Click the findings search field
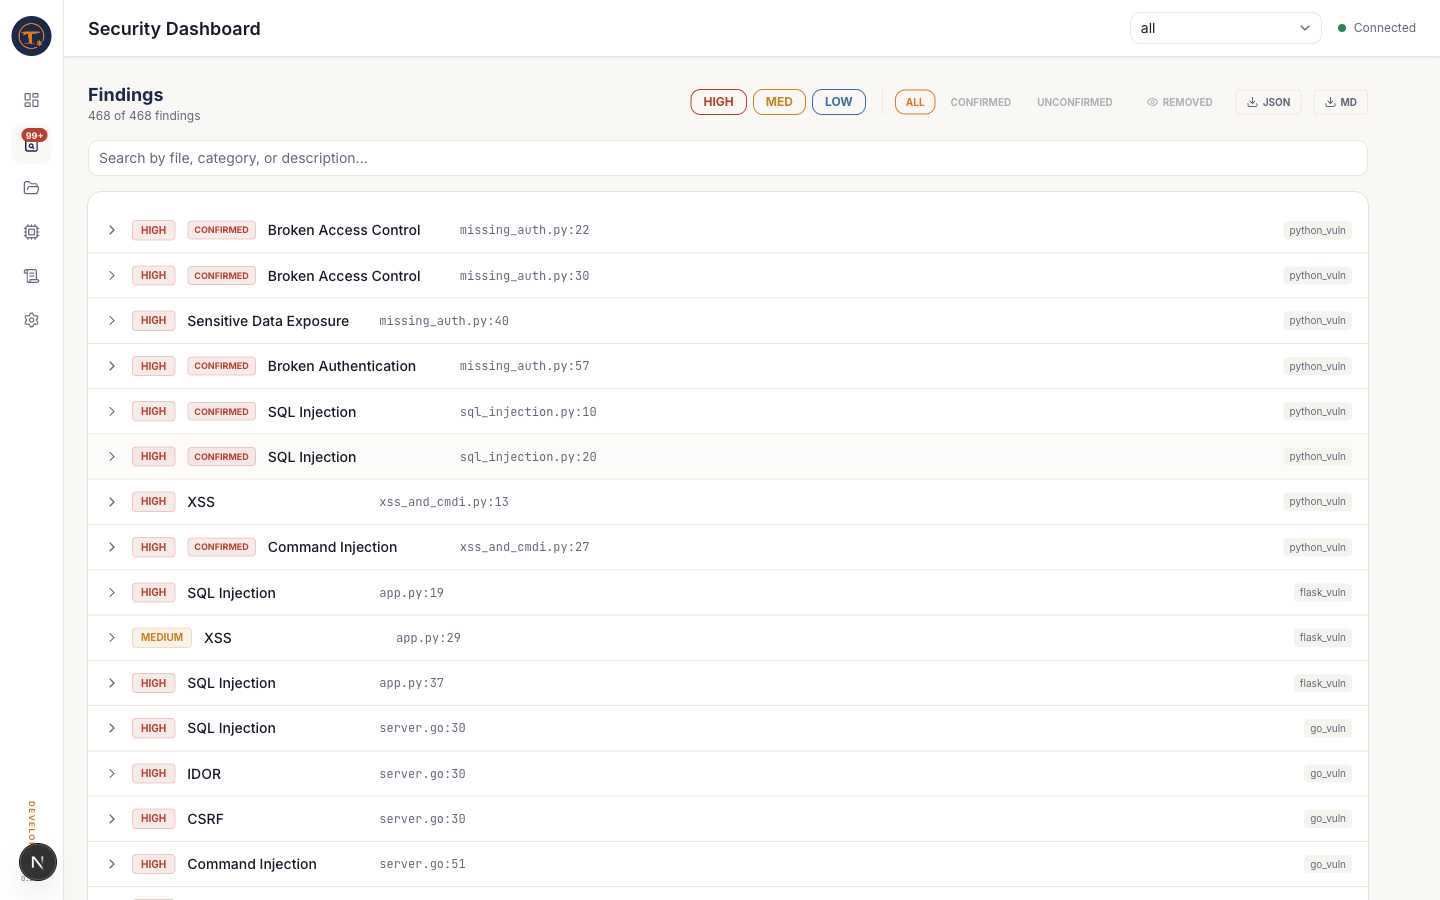This screenshot has width=1440, height=900. (727, 158)
